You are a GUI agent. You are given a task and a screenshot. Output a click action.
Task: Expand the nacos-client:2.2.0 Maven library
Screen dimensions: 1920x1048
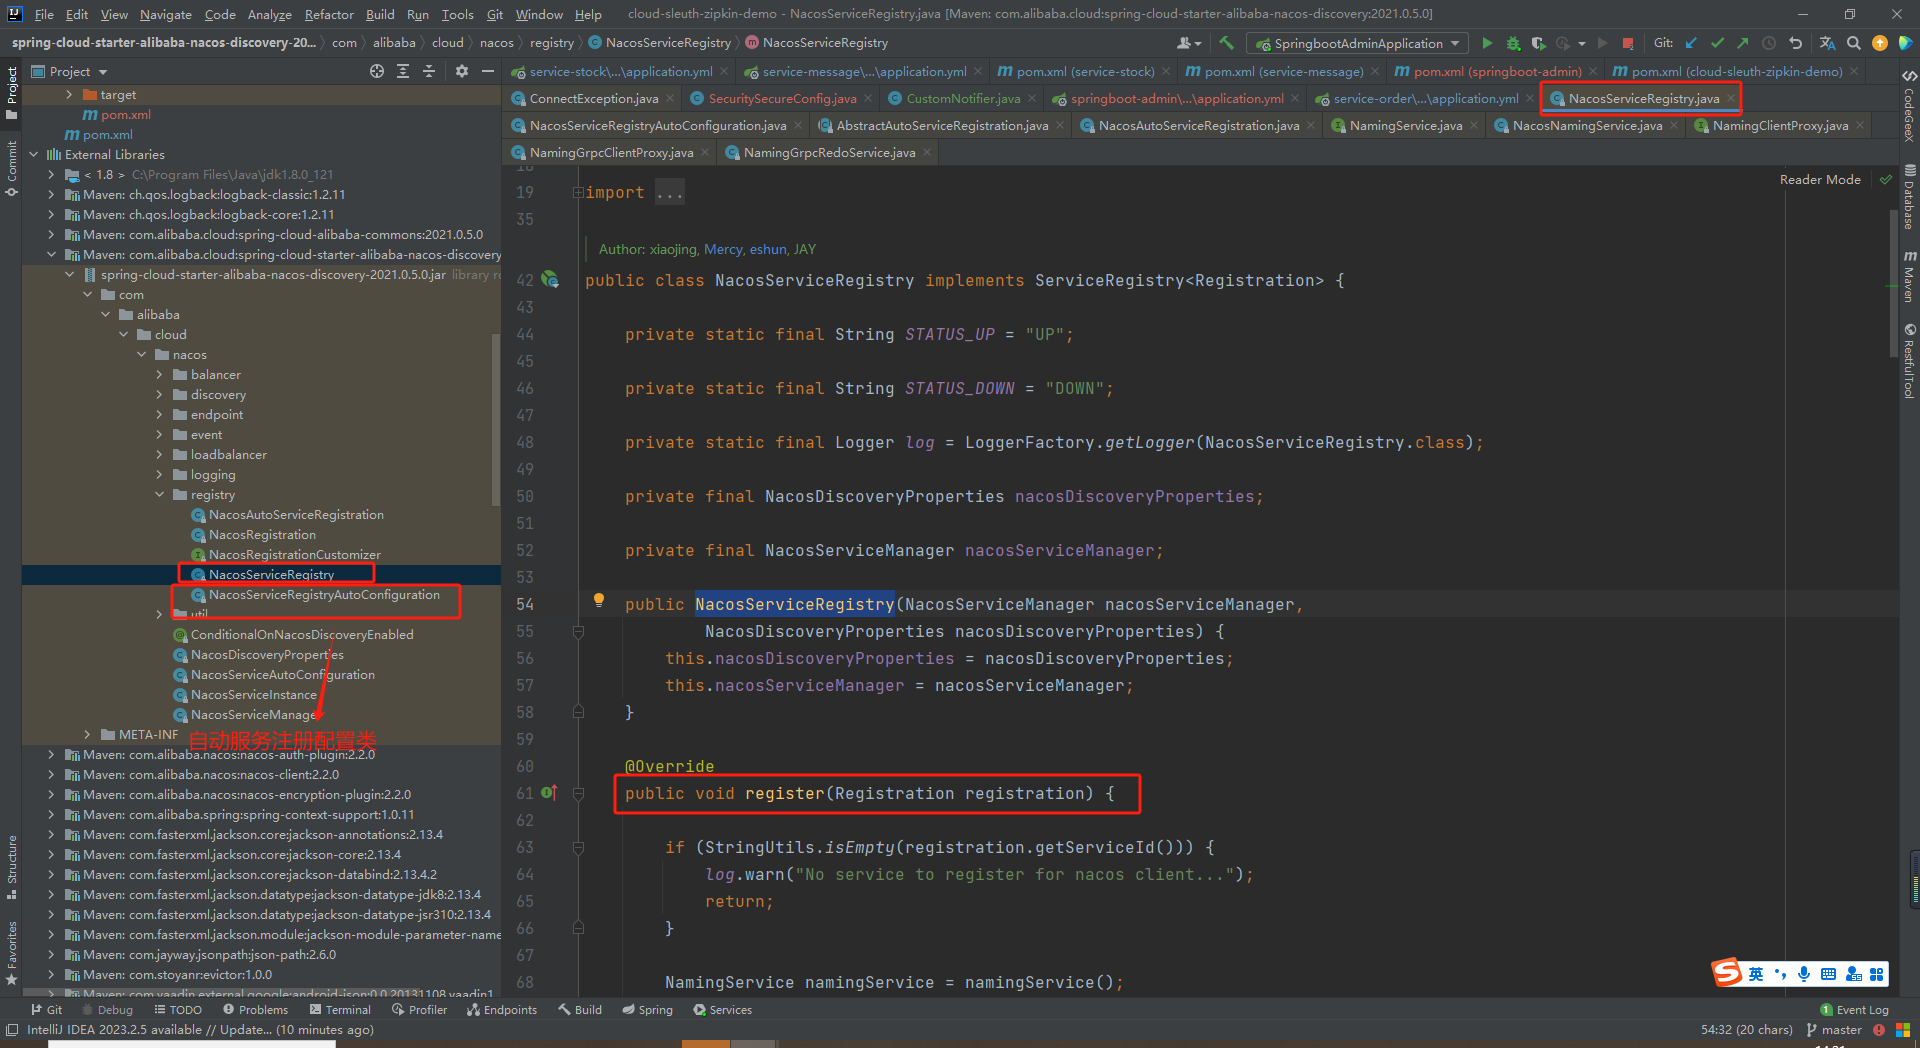click(x=52, y=775)
